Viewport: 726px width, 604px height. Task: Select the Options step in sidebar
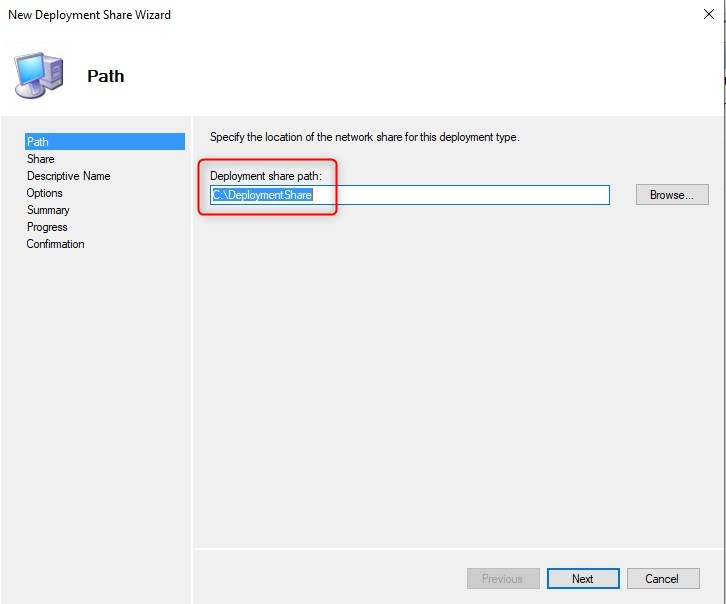tap(44, 193)
